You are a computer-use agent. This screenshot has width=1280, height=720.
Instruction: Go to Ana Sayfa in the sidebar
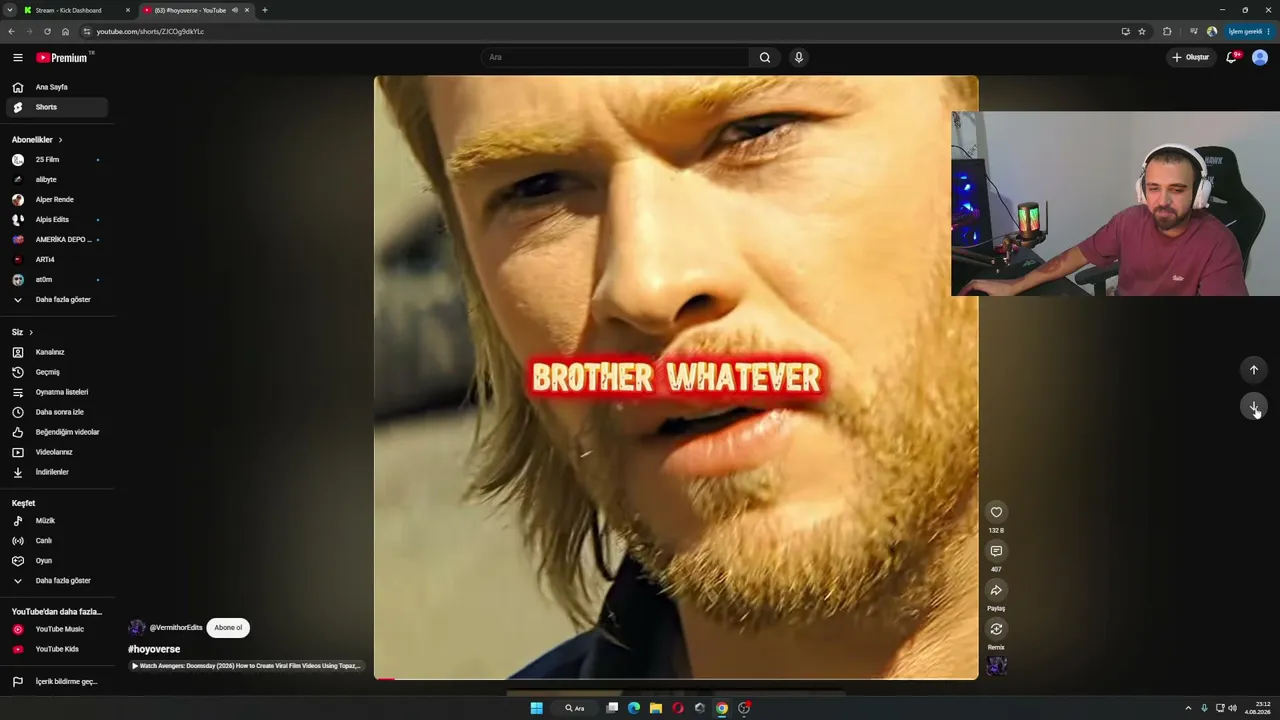pos(57,87)
